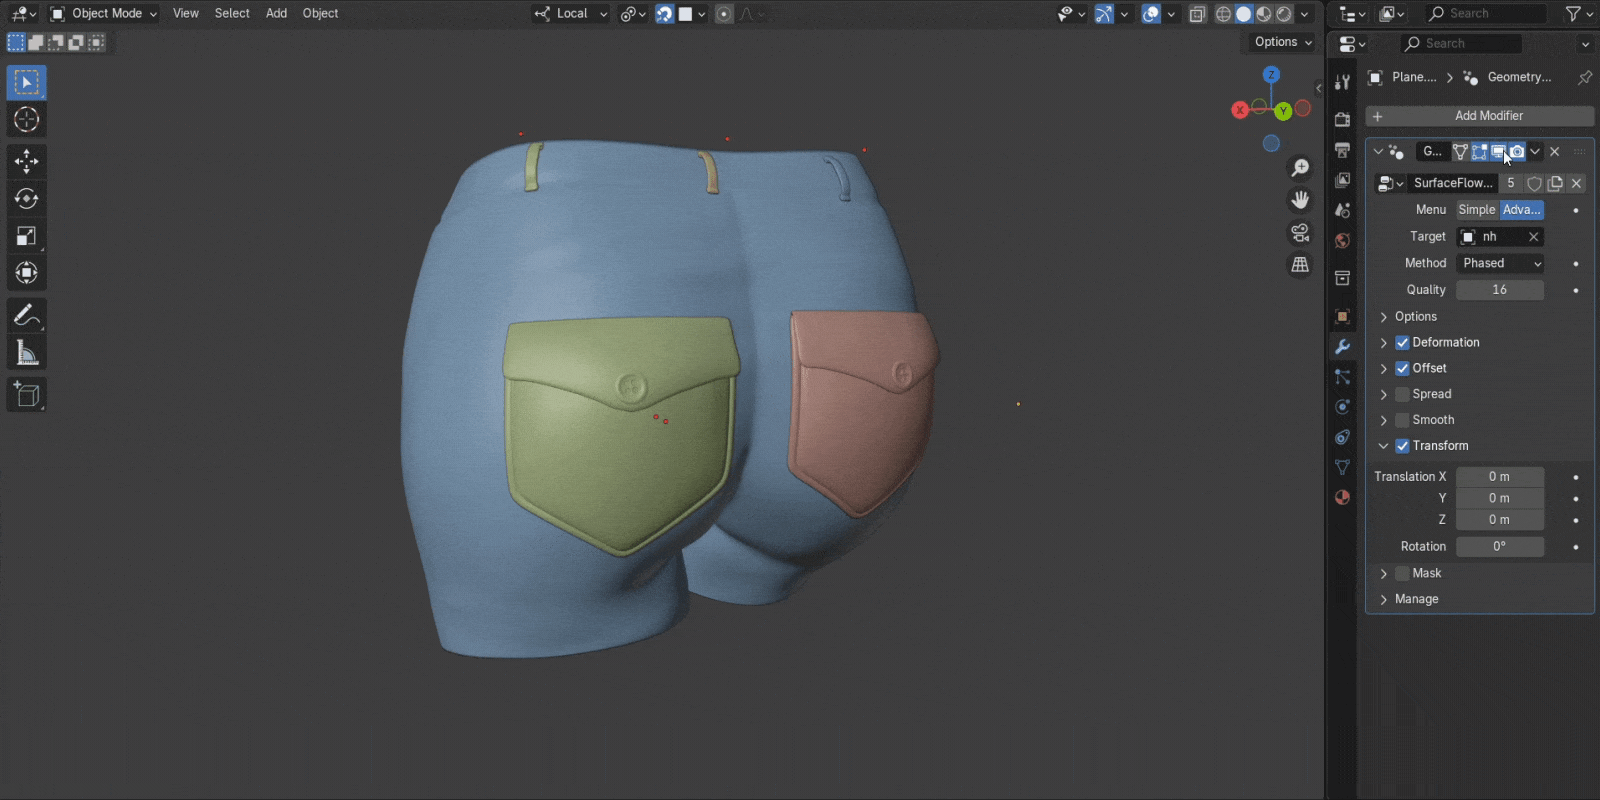Image resolution: width=1600 pixels, height=800 pixels.
Task: Open the Tool properties tab
Action: point(1342,82)
